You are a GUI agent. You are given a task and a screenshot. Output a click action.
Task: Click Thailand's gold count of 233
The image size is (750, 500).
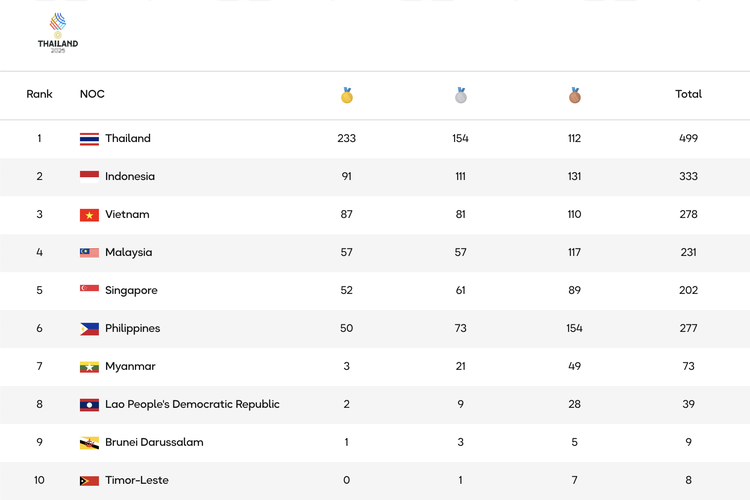pyautogui.click(x=346, y=138)
